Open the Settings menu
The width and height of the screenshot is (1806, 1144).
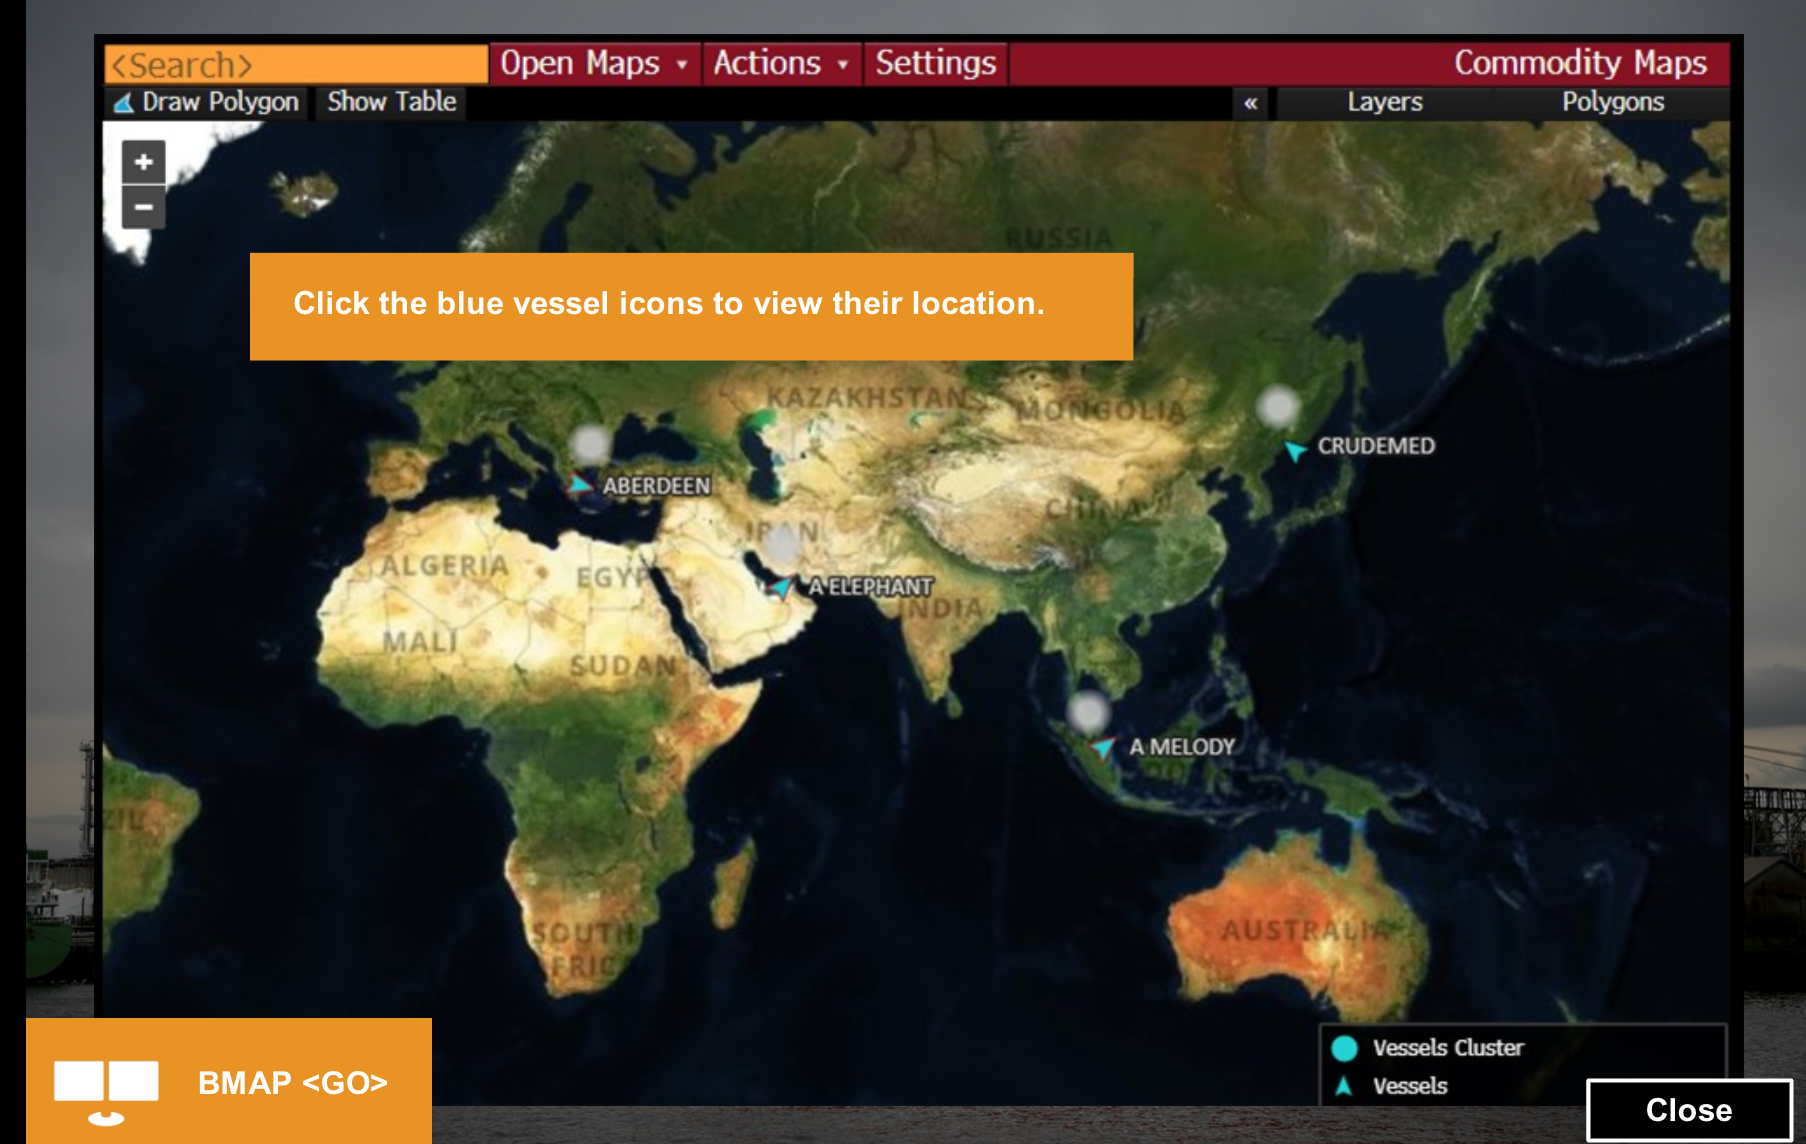coord(935,63)
